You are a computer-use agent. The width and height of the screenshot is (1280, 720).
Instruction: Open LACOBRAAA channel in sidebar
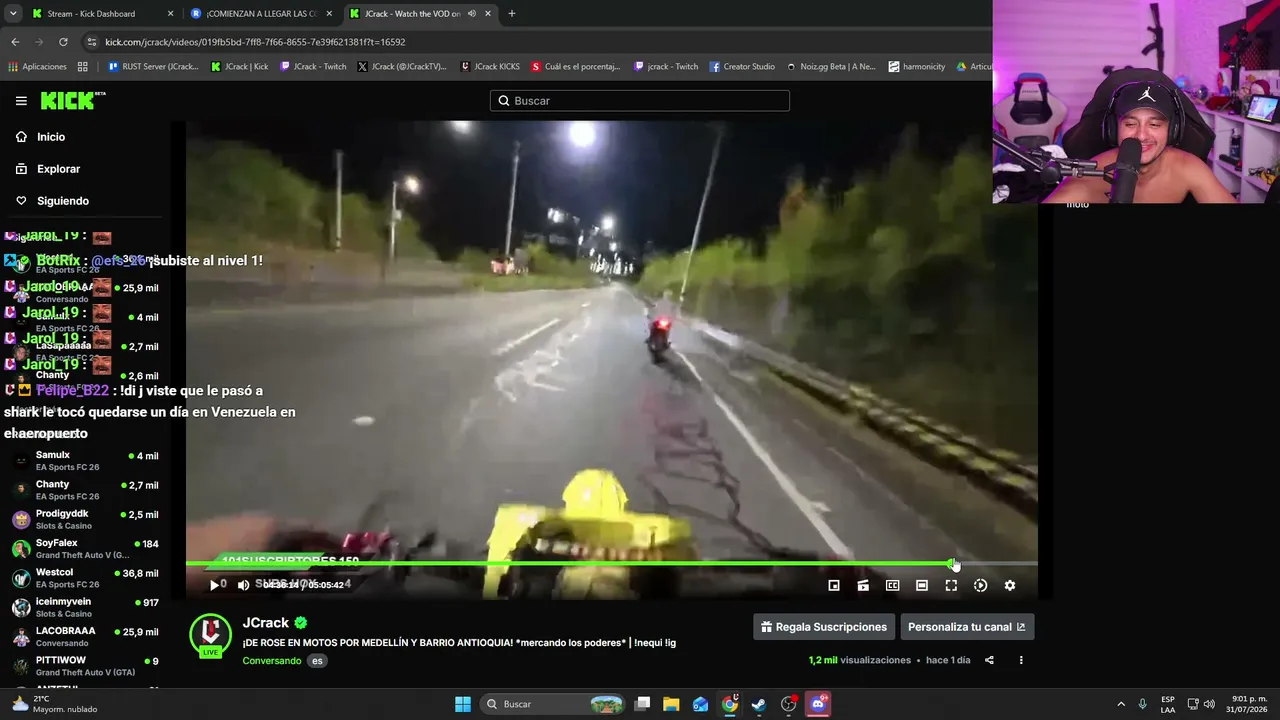[85, 637]
